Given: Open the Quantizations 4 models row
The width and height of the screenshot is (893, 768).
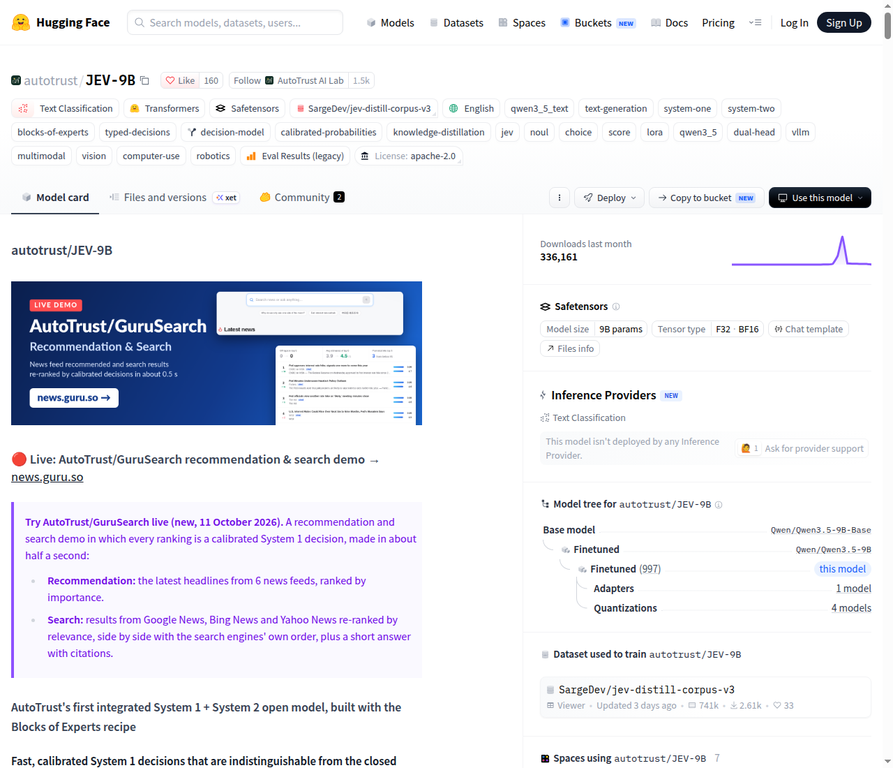Looking at the screenshot, I should pyautogui.click(x=732, y=608).
